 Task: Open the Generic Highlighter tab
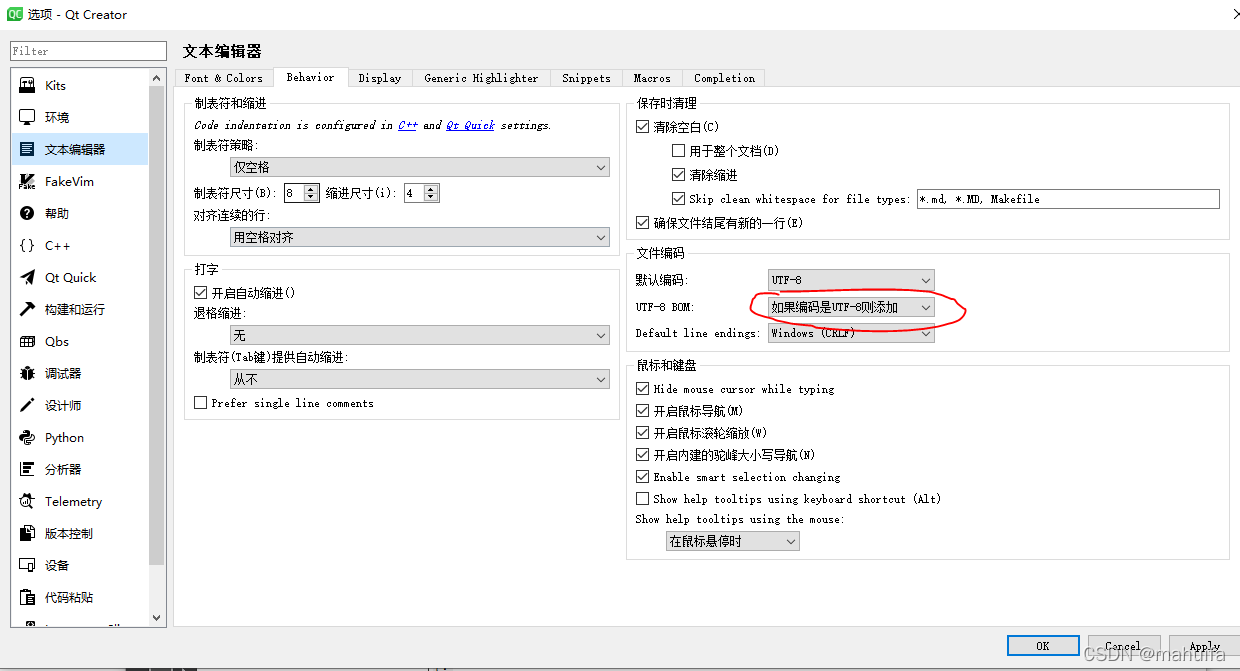pyautogui.click(x=481, y=78)
